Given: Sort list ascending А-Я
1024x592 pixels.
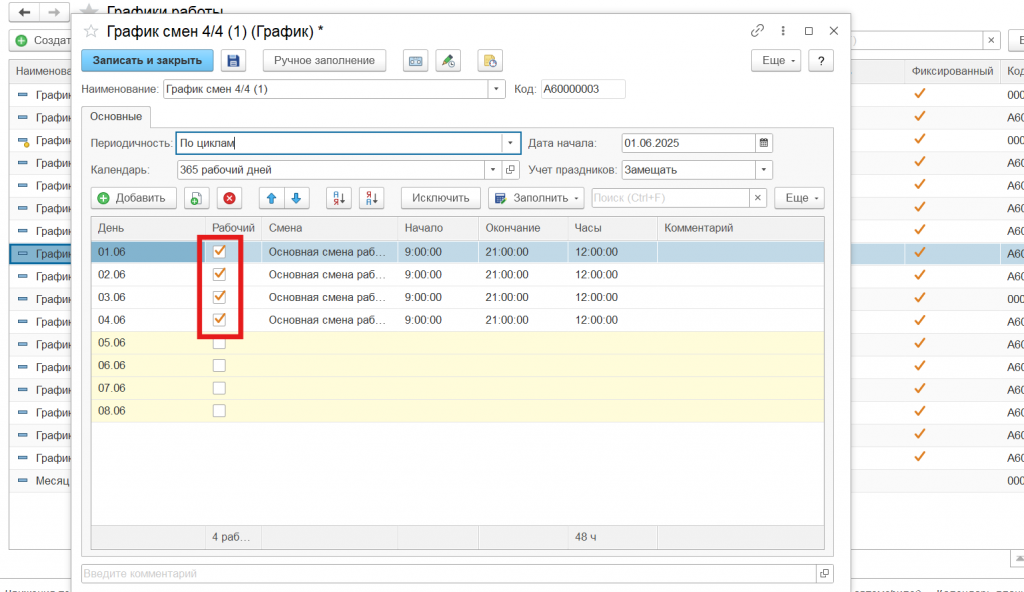Looking at the screenshot, I should point(340,198).
